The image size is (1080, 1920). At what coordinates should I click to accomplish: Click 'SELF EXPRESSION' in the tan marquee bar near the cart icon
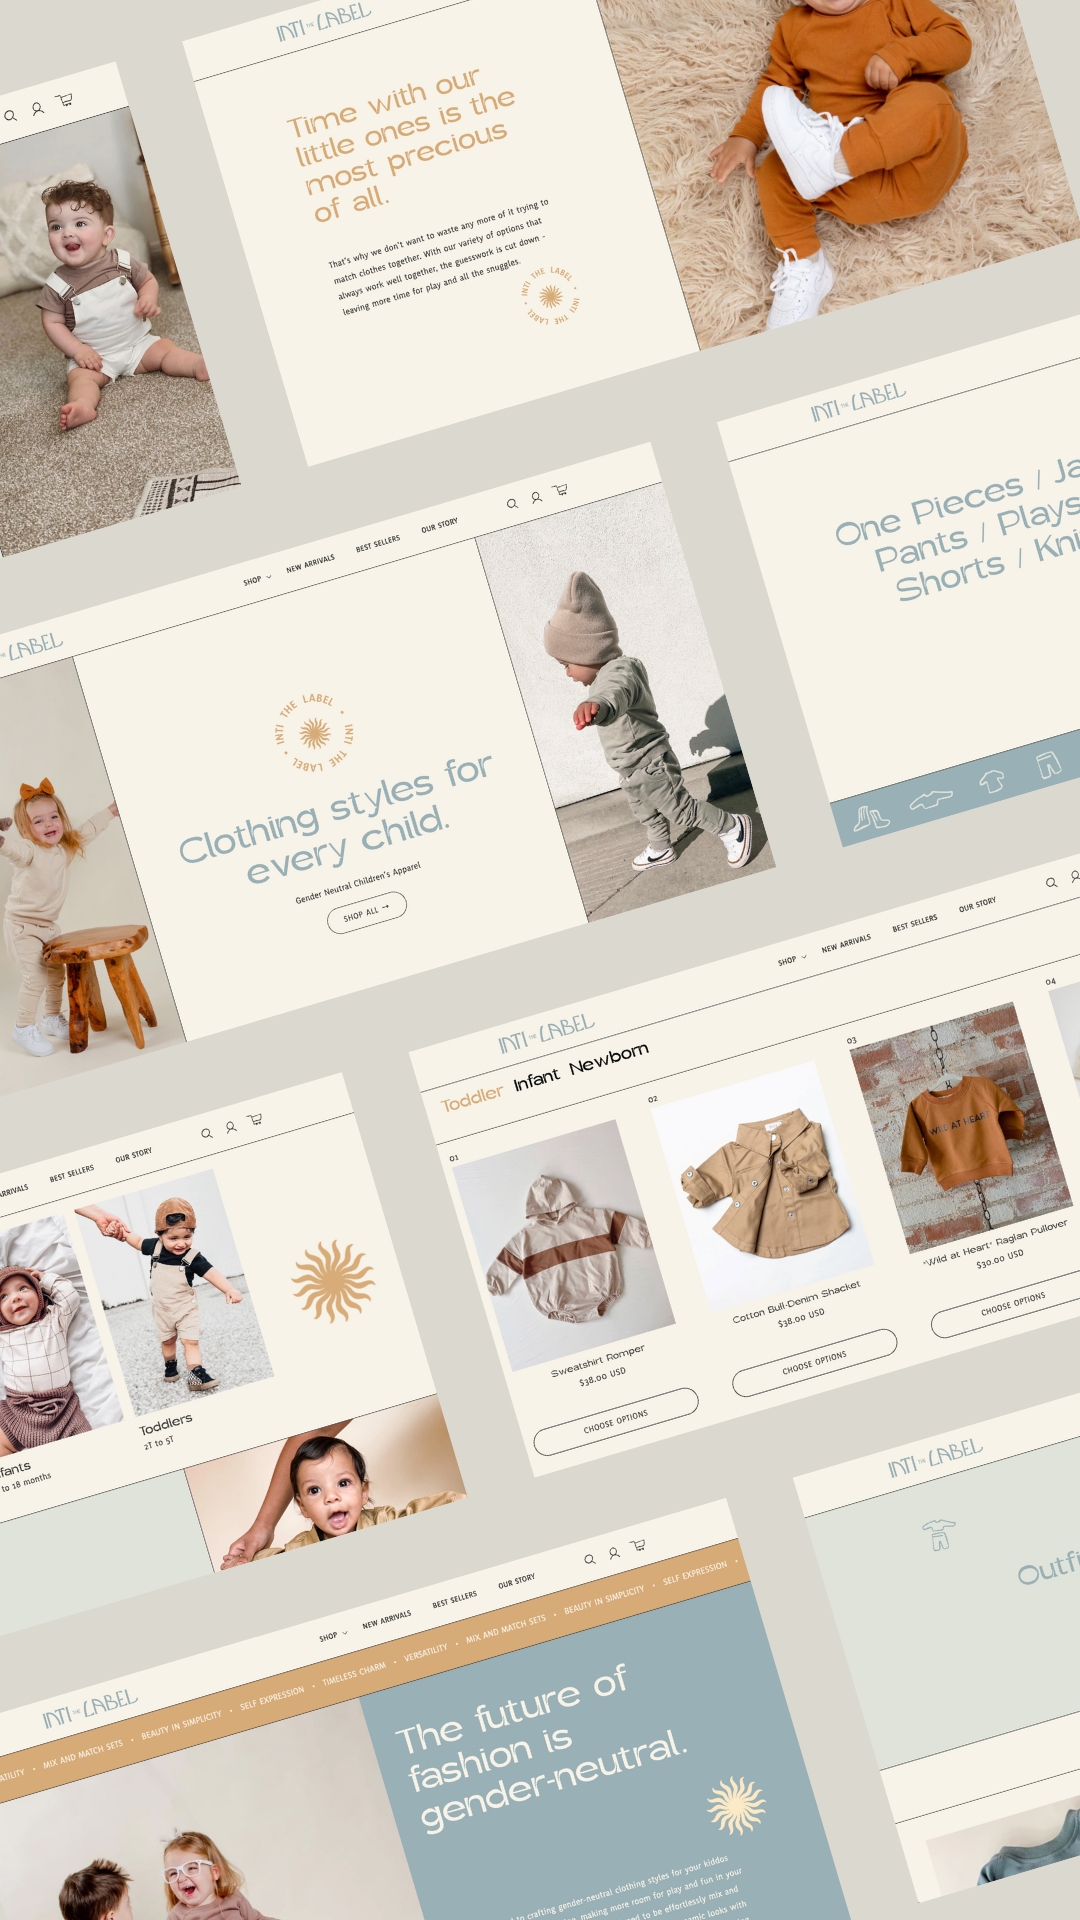[695, 1572]
